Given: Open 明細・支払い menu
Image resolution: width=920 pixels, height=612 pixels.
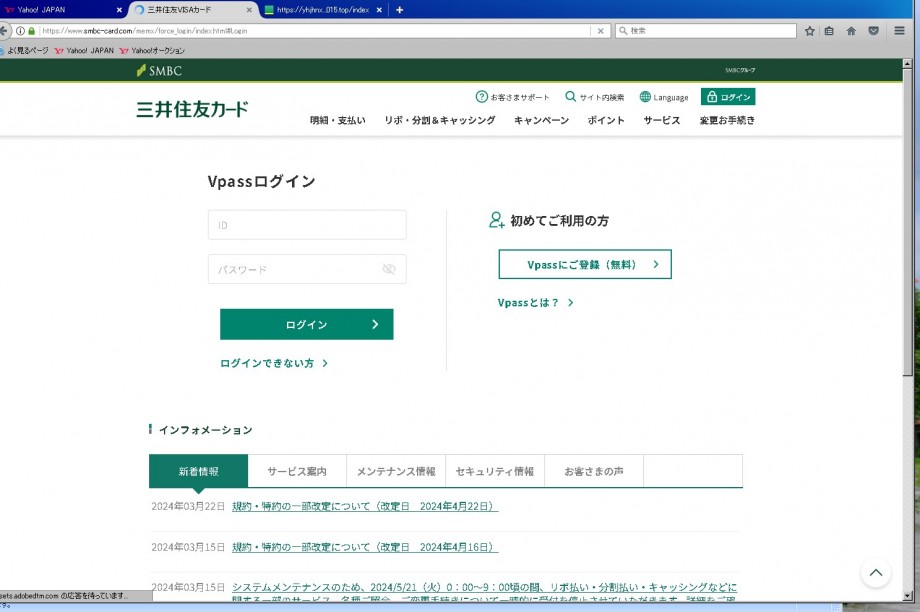Looking at the screenshot, I should (x=337, y=120).
